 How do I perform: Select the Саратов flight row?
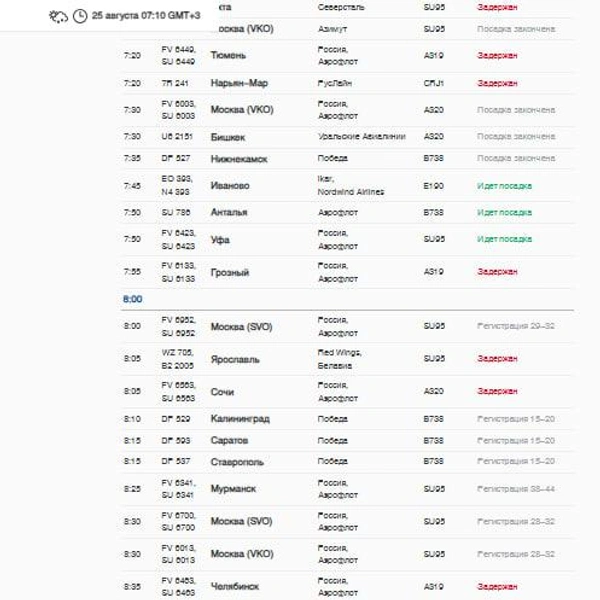tap(347, 440)
